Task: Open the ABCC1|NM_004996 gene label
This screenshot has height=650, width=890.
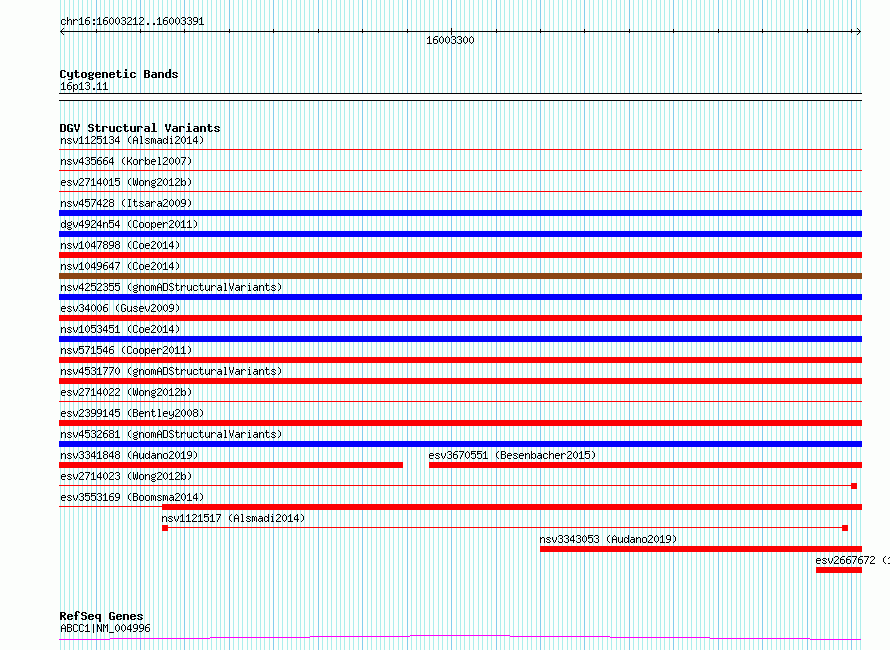Action: coord(105,628)
